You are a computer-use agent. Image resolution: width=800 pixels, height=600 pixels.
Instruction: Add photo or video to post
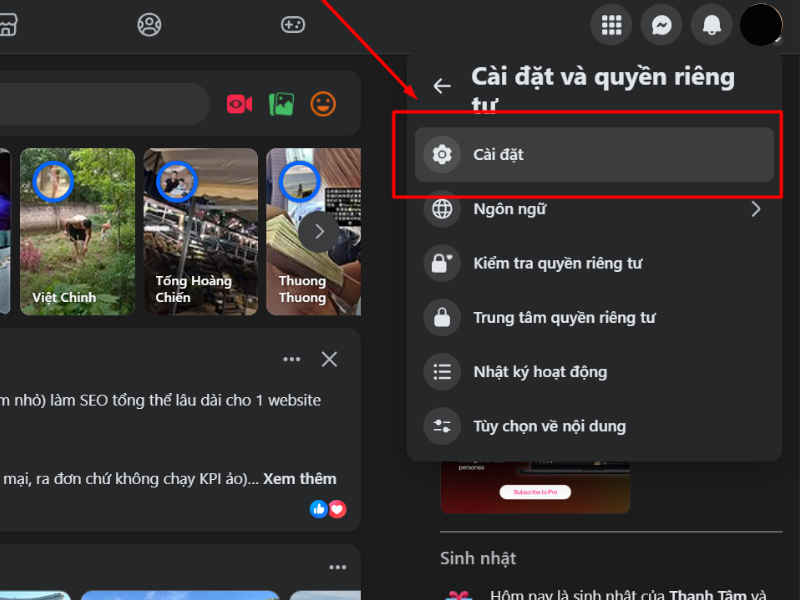(282, 104)
